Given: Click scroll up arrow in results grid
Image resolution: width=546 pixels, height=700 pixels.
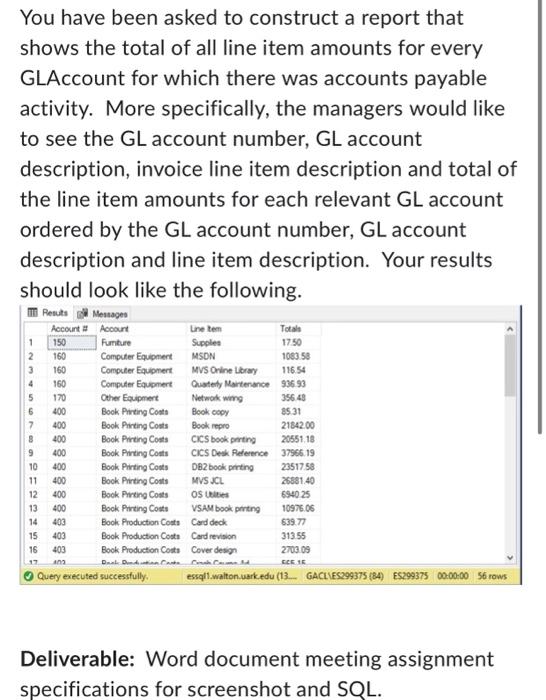Looking at the screenshot, I should (510, 329).
